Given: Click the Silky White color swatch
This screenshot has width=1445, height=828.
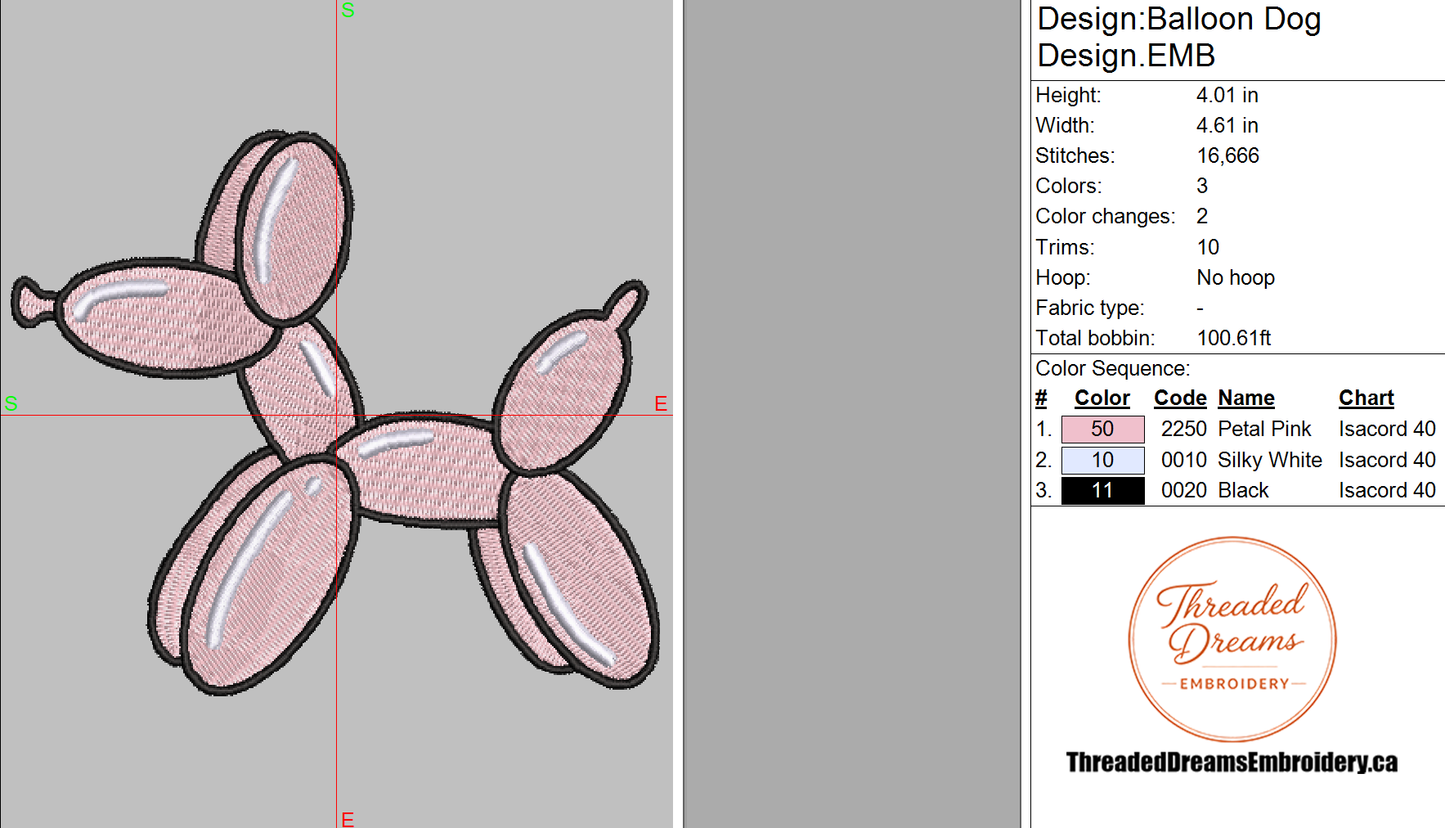Looking at the screenshot, I should [1102, 460].
